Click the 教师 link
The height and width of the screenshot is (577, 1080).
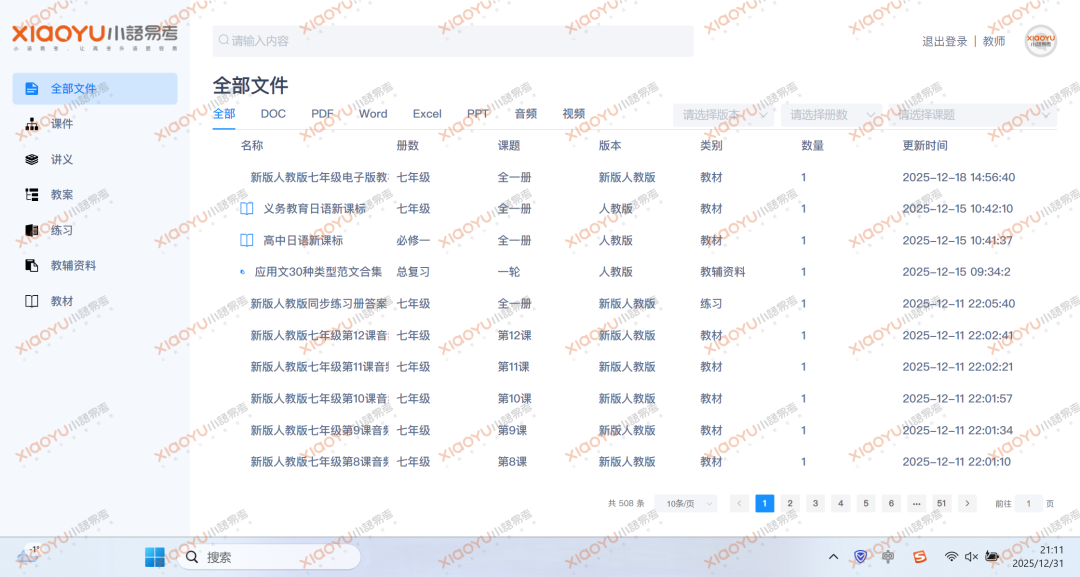pos(994,41)
